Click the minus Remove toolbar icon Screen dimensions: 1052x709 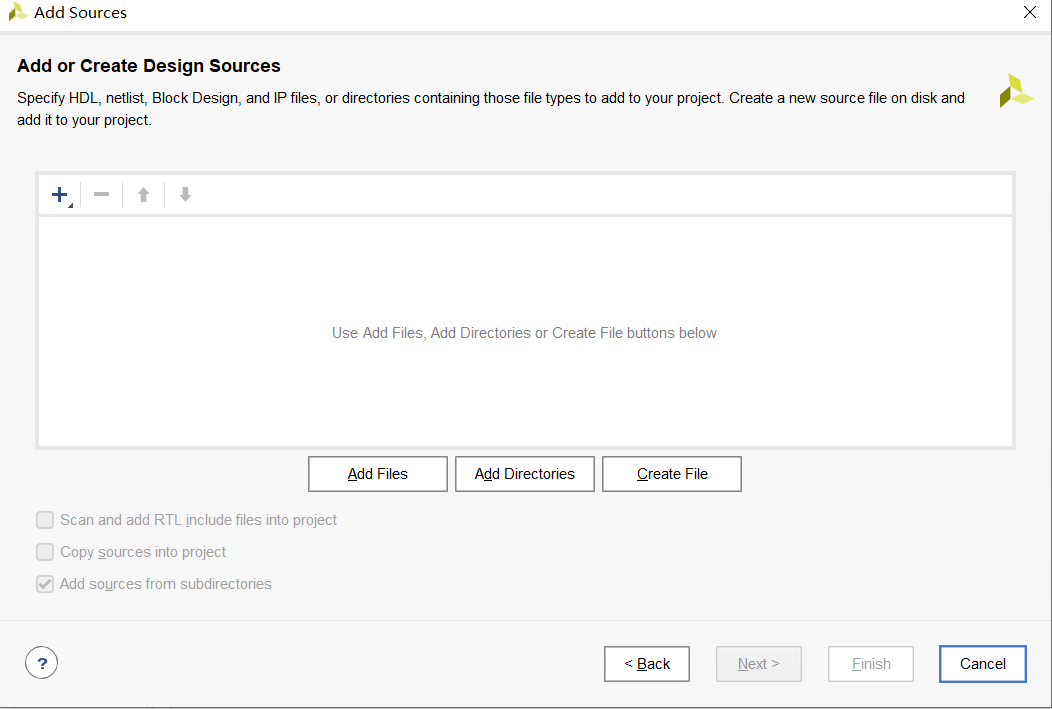click(x=101, y=195)
